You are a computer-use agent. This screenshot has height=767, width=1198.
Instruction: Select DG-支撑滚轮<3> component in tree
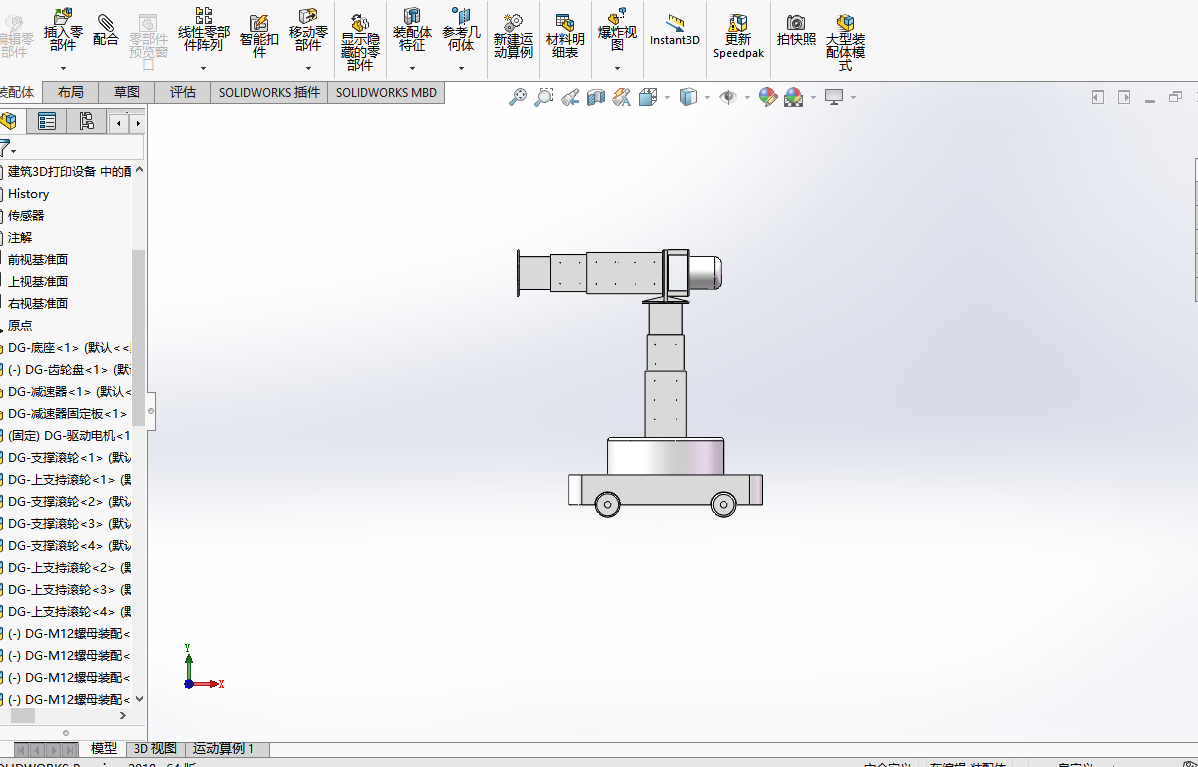click(x=69, y=523)
